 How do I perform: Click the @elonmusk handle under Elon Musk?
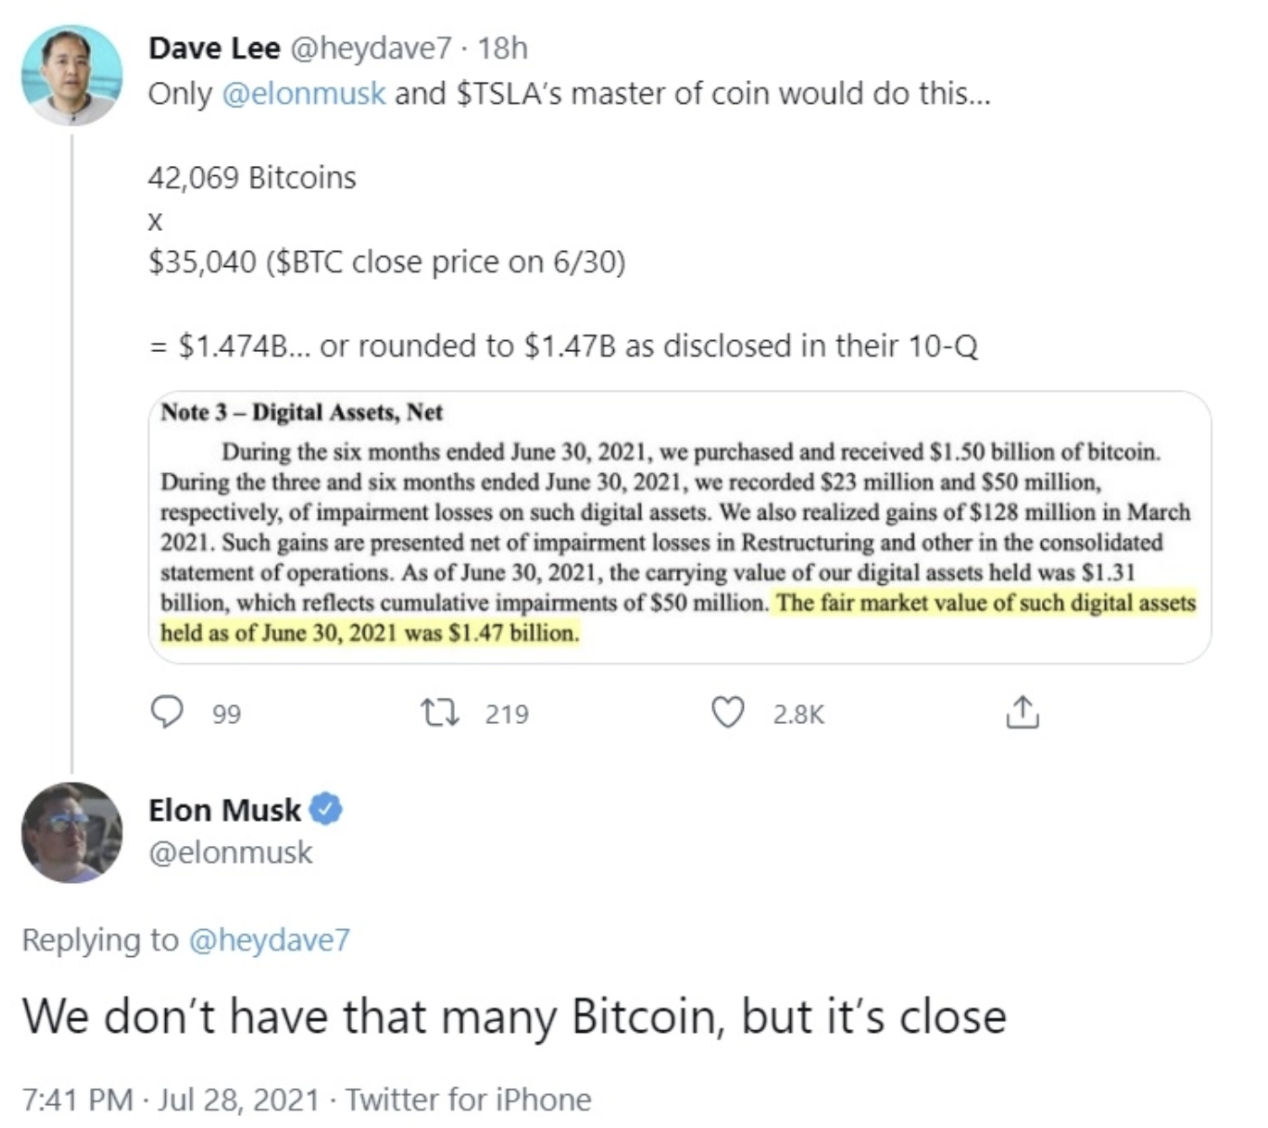[230, 853]
